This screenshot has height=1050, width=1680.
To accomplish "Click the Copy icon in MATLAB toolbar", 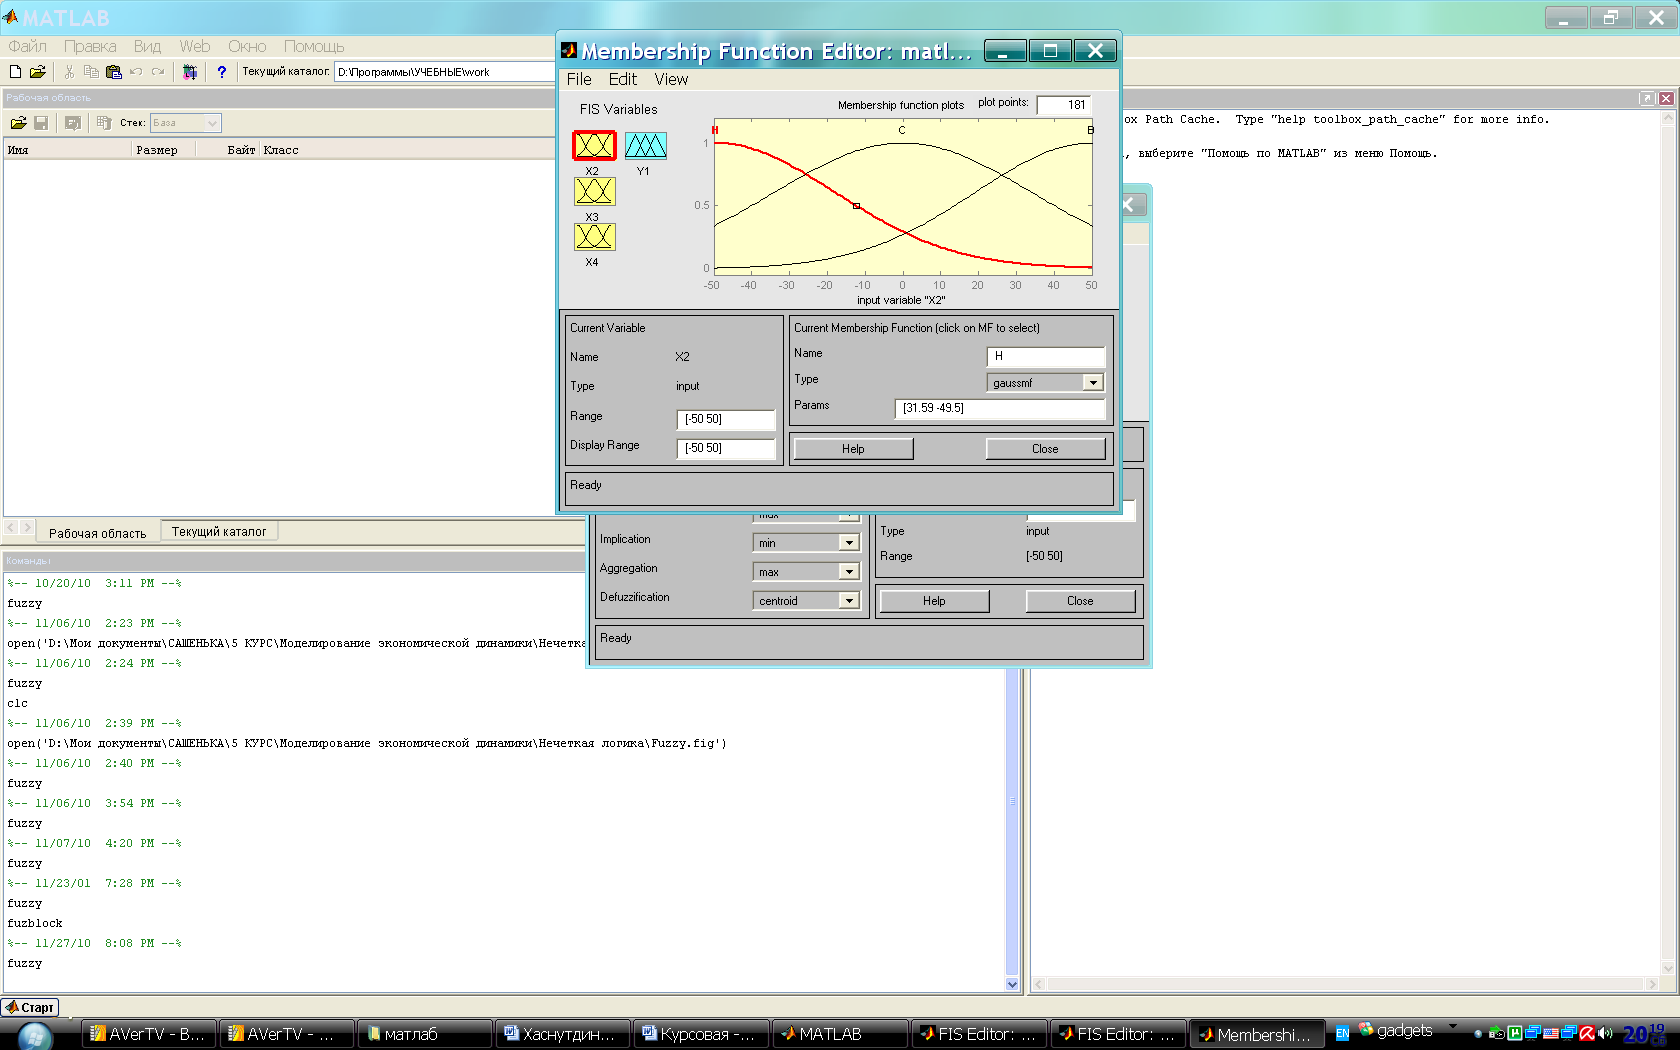I will pyautogui.click(x=91, y=72).
